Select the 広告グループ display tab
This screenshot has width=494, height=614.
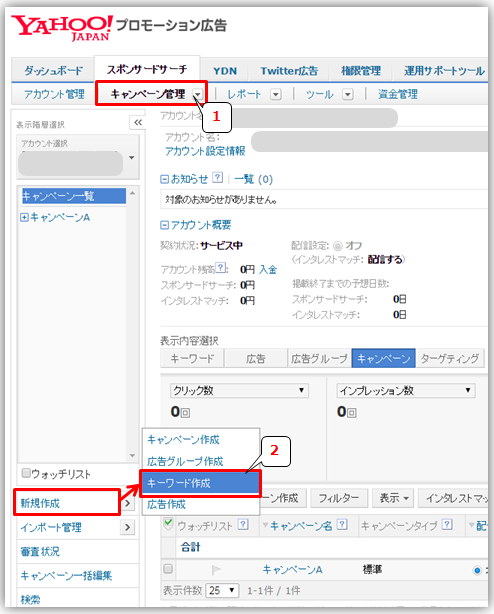click(x=319, y=358)
